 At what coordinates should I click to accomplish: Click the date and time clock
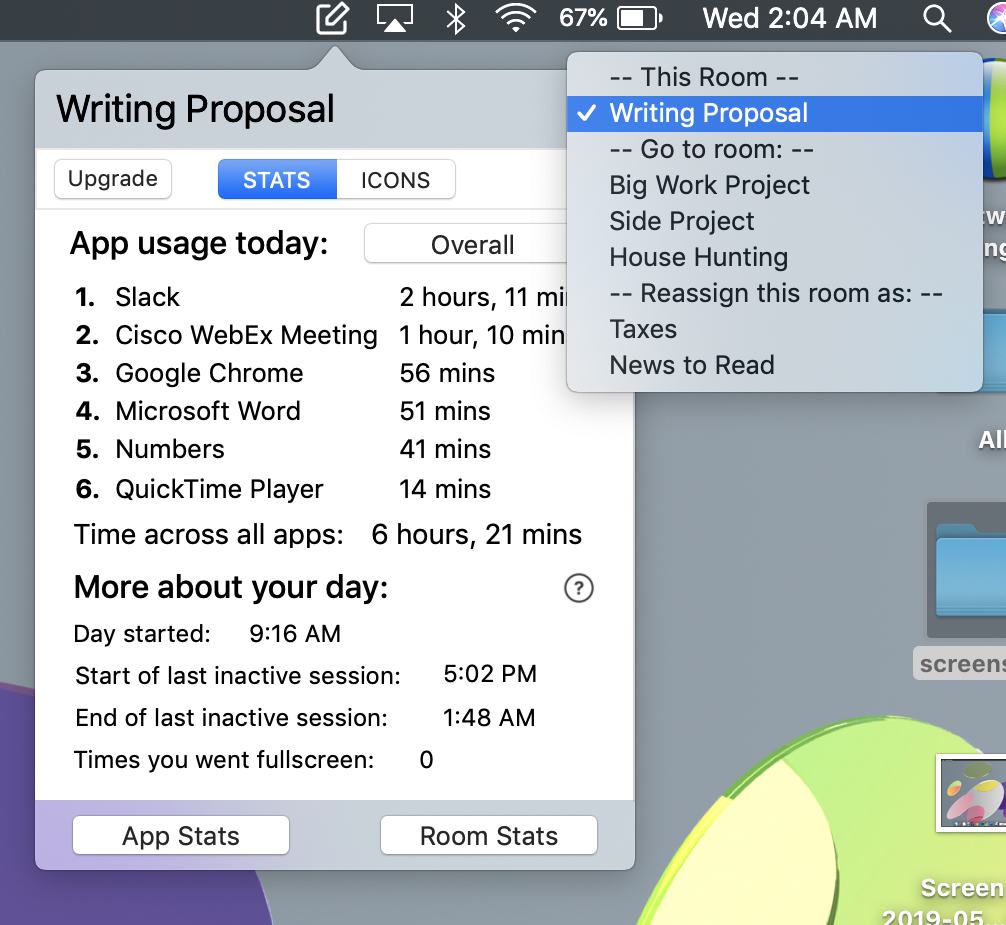(x=789, y=18)
